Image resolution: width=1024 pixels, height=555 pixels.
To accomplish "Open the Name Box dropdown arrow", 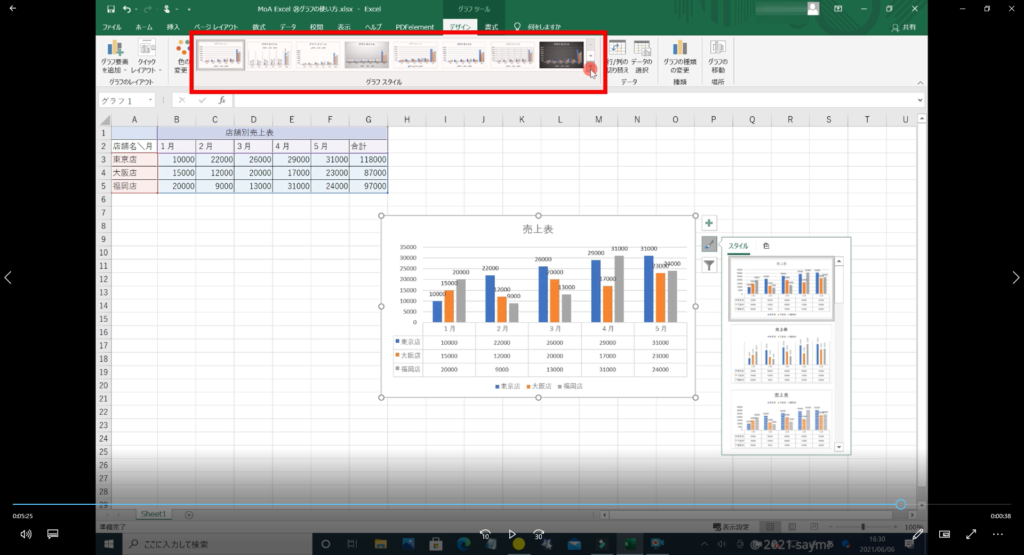I will coord(150,101).
